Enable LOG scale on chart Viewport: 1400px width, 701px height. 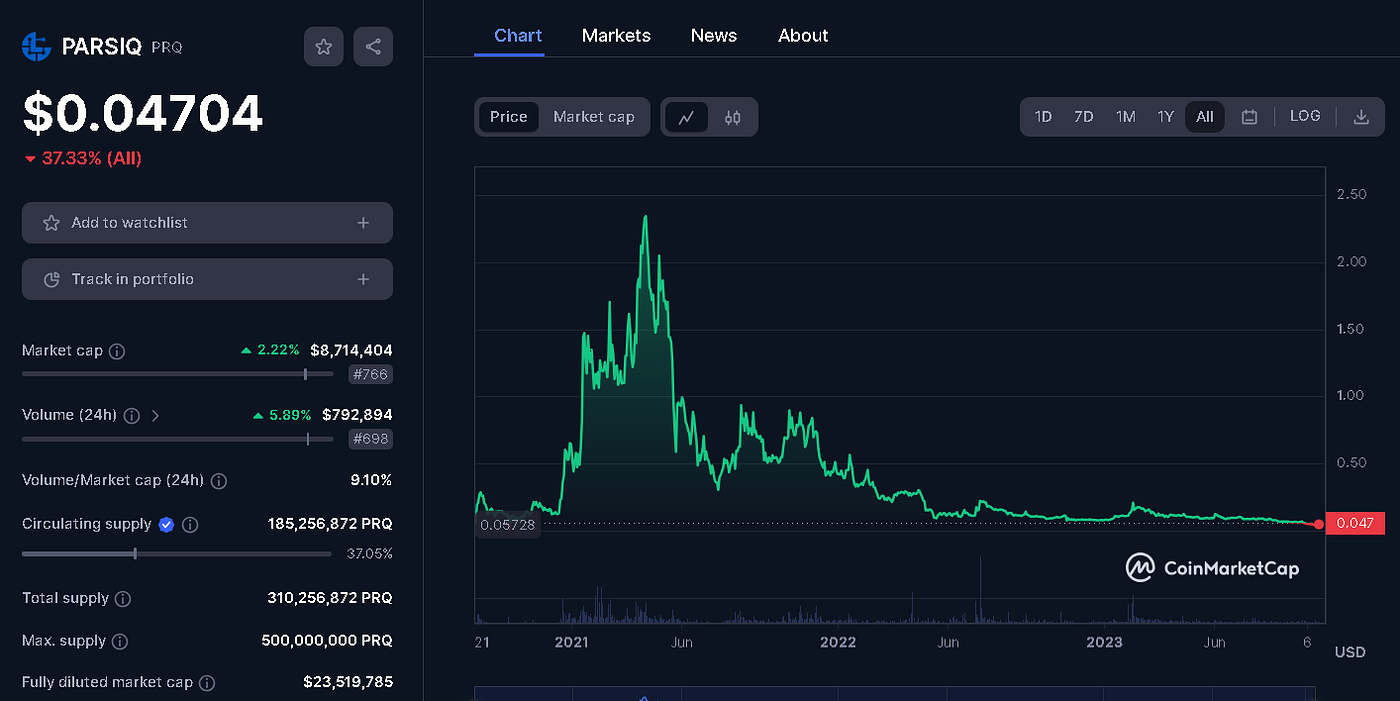click(x=1305, y=116)
